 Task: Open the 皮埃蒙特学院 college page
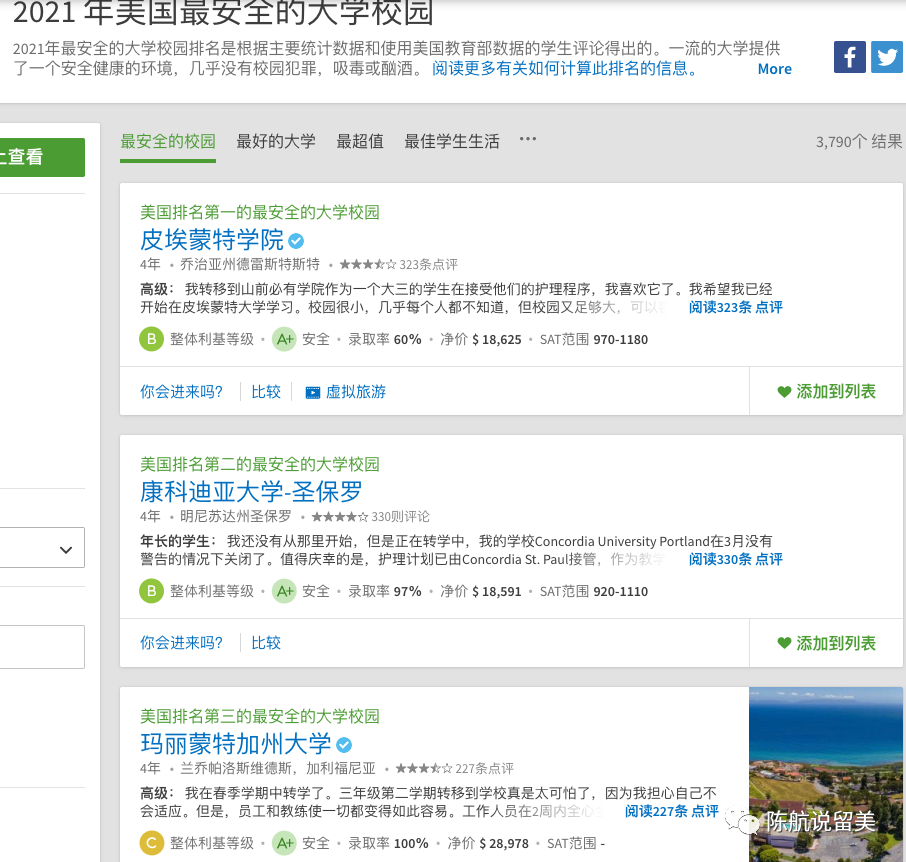[x=211, y=240]
